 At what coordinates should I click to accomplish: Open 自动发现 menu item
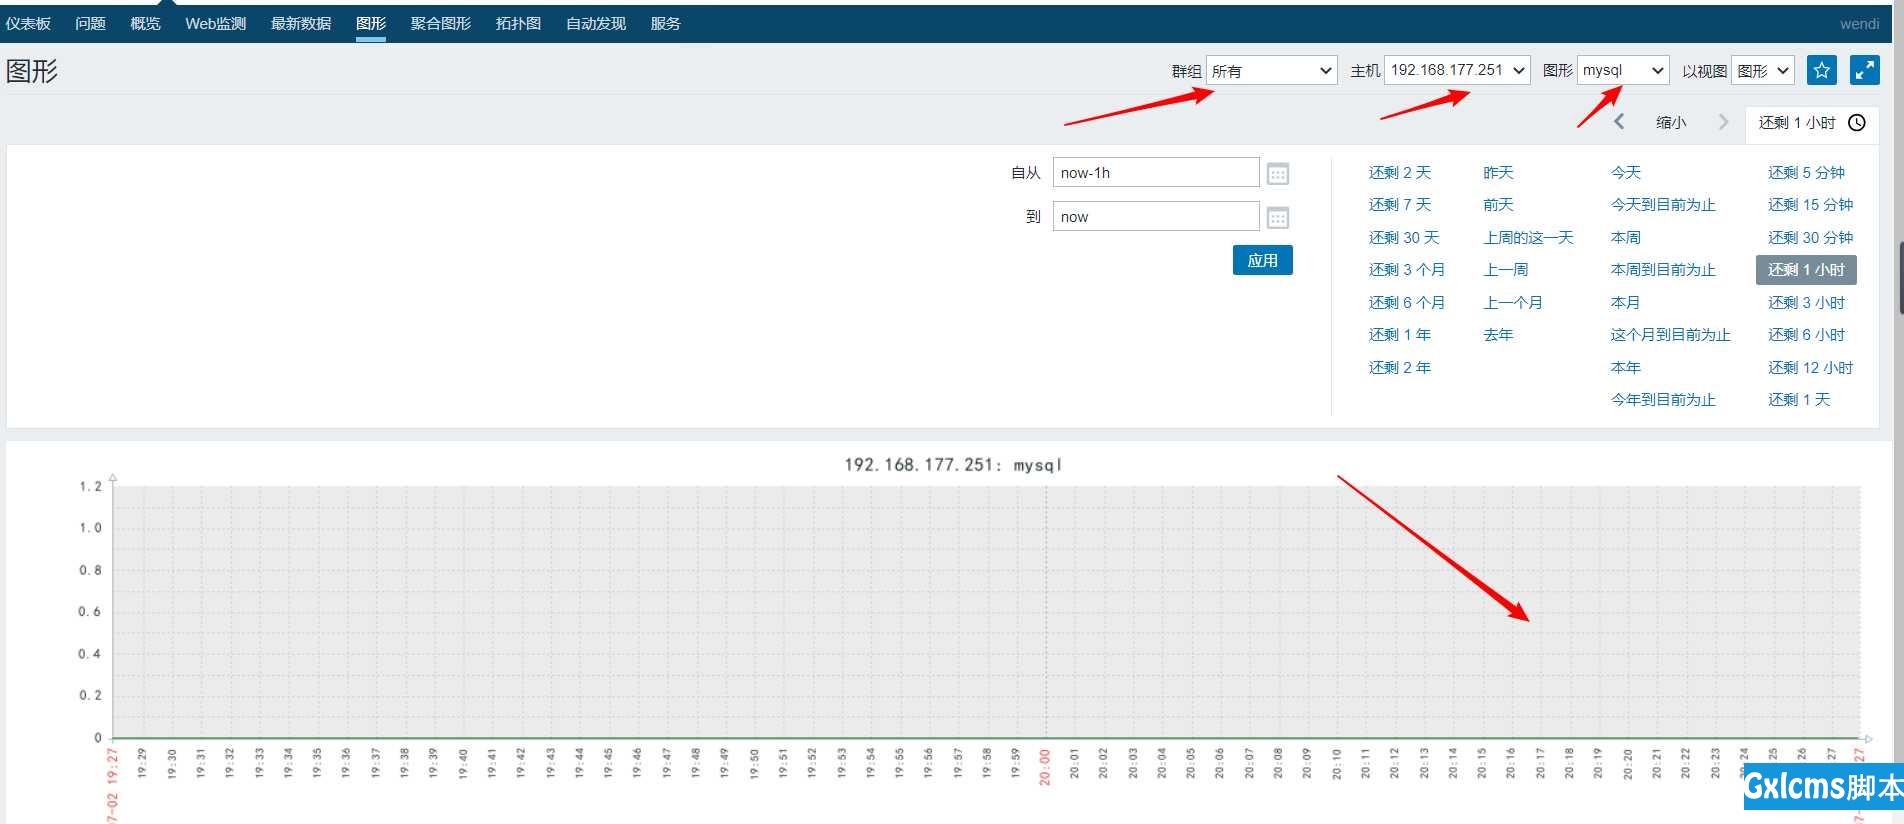pos(596,23)
